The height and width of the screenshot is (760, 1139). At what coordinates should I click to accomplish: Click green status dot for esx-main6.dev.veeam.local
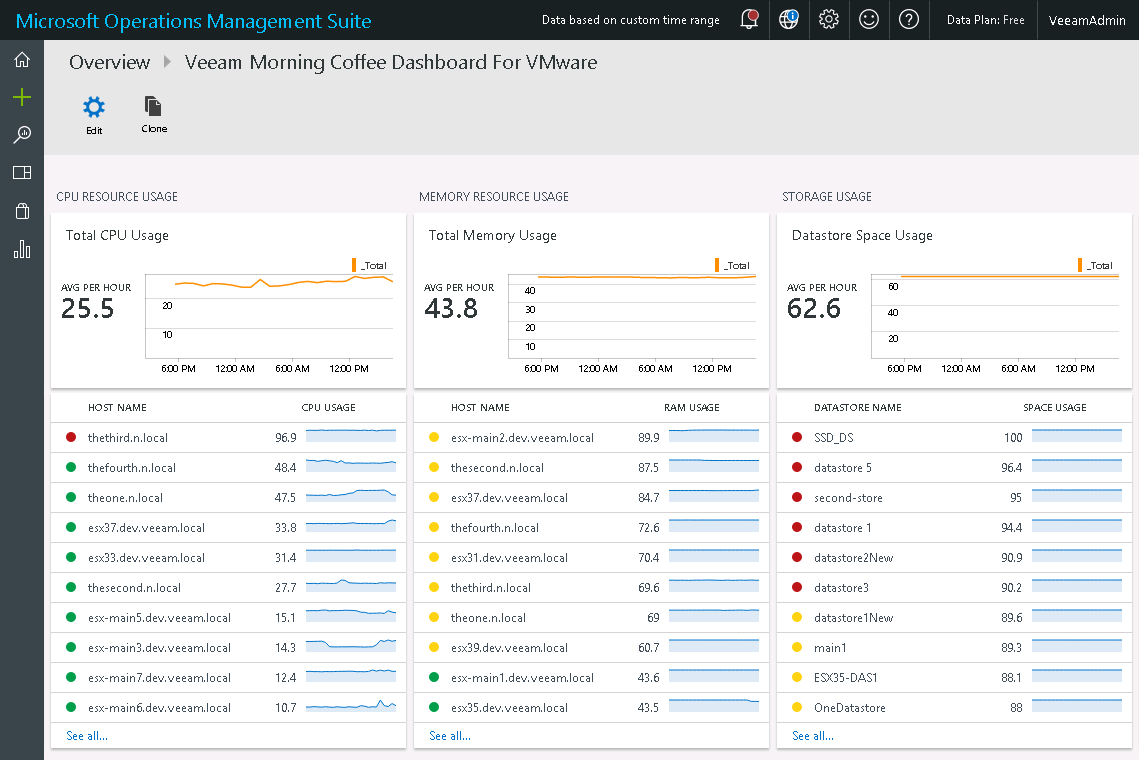[71, 707]
